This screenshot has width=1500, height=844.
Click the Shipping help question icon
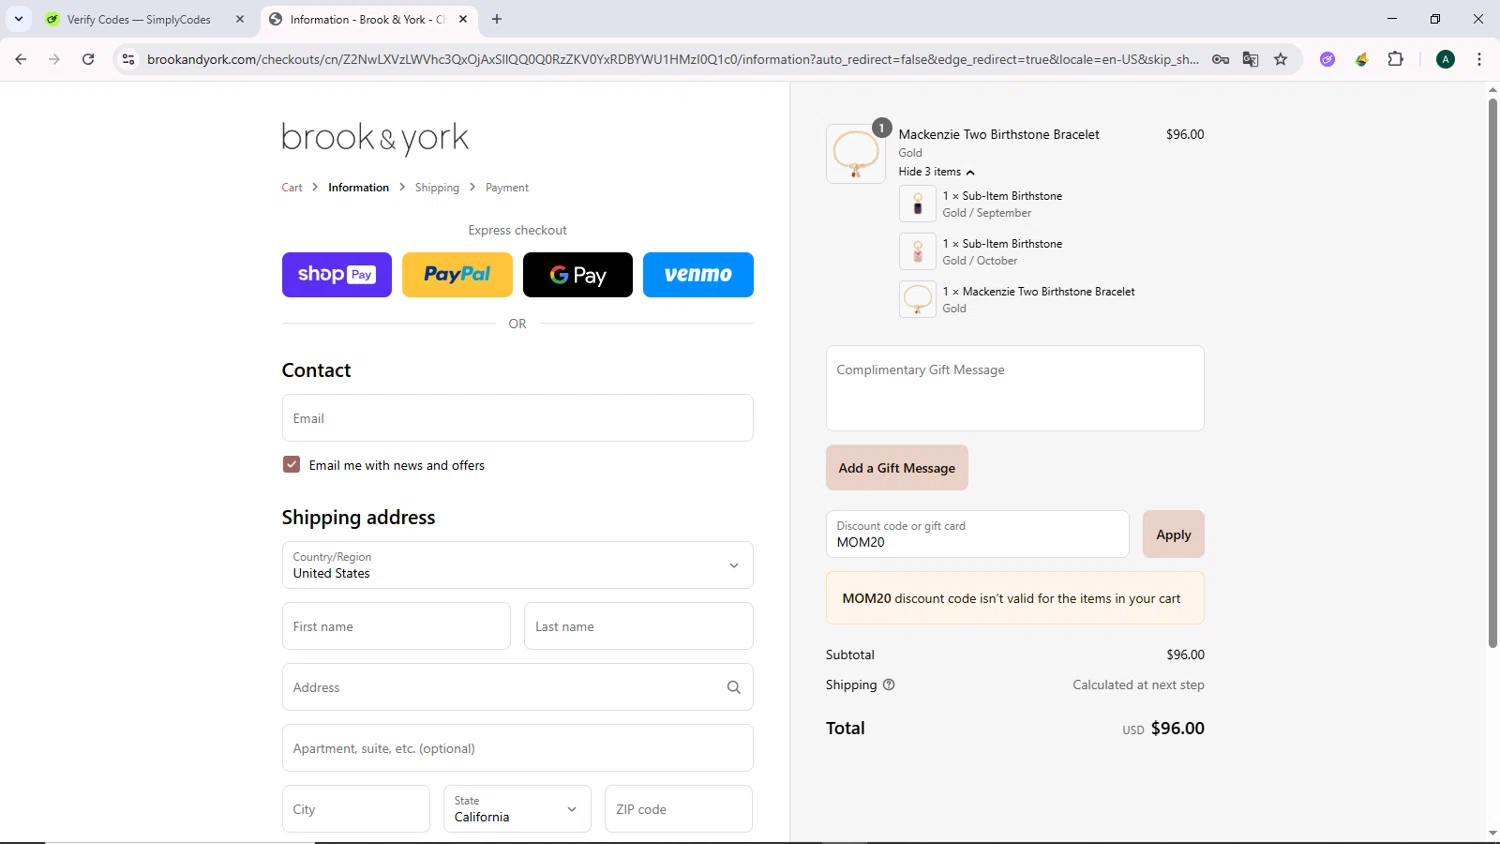889,685
